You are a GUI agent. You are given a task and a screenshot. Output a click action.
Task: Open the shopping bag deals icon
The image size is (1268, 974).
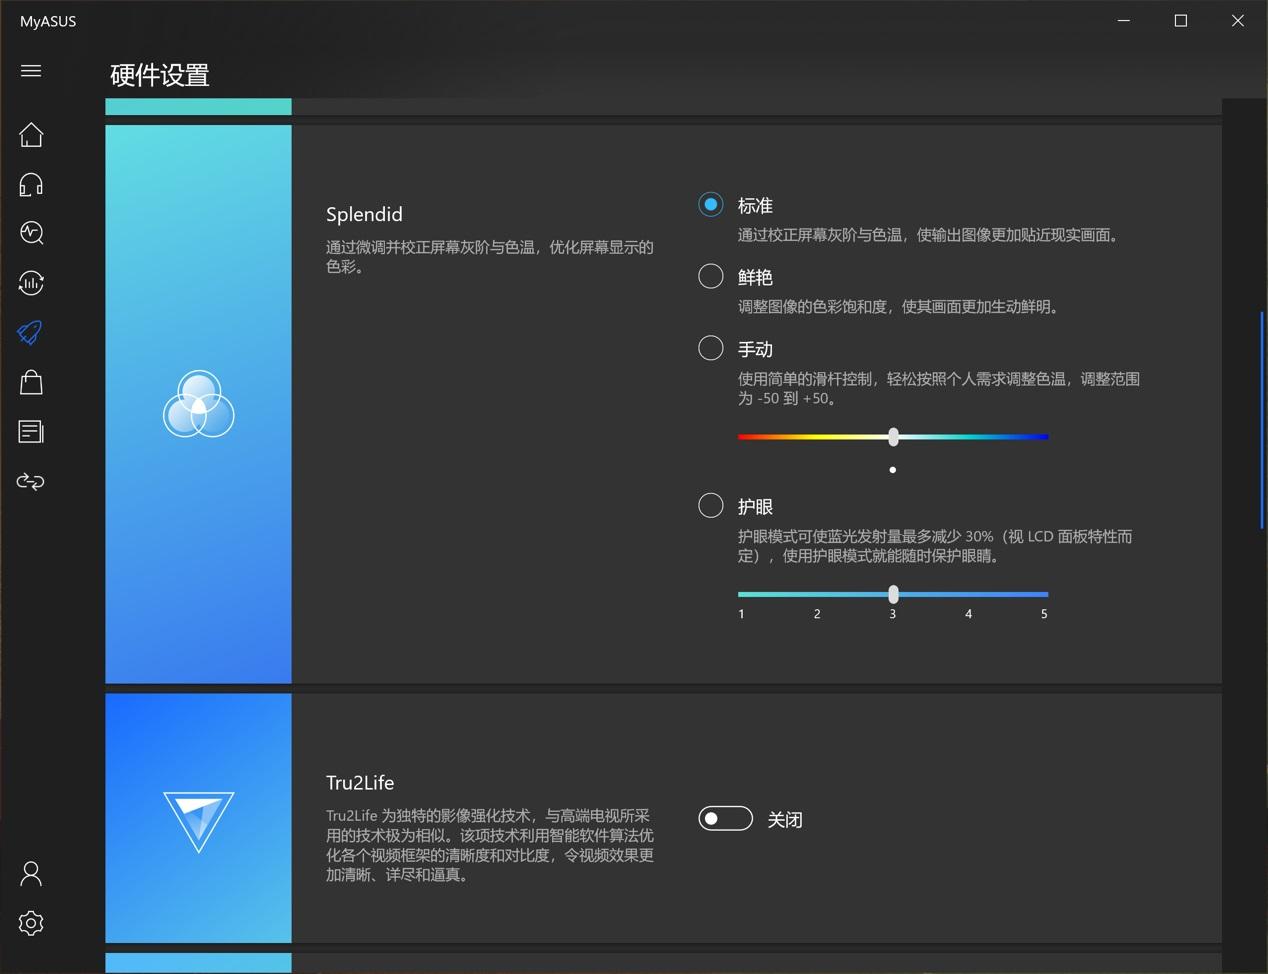coord(31,382)
